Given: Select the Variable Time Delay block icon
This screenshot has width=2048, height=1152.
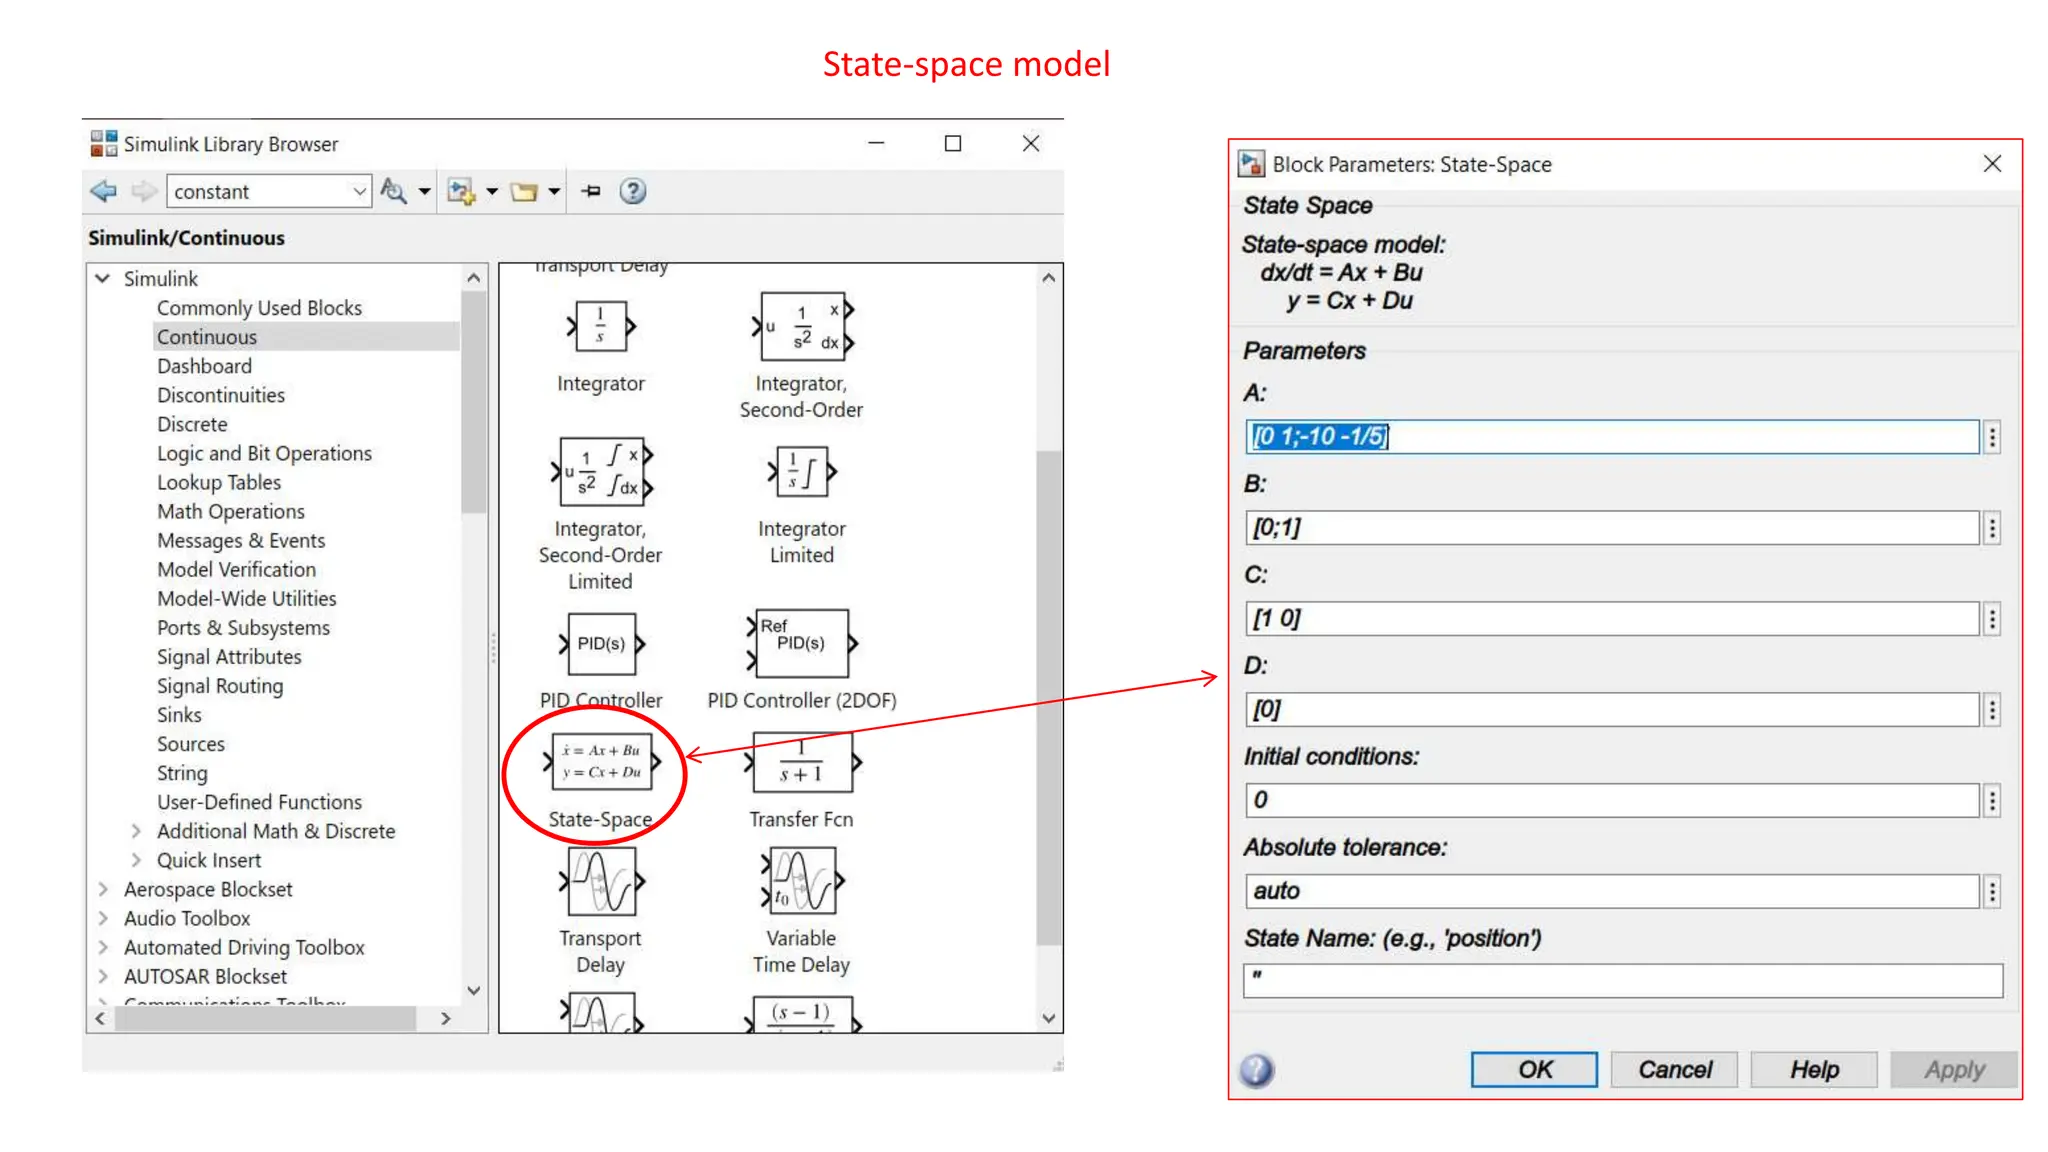Looking at the screenshot, I should [803, 881].
